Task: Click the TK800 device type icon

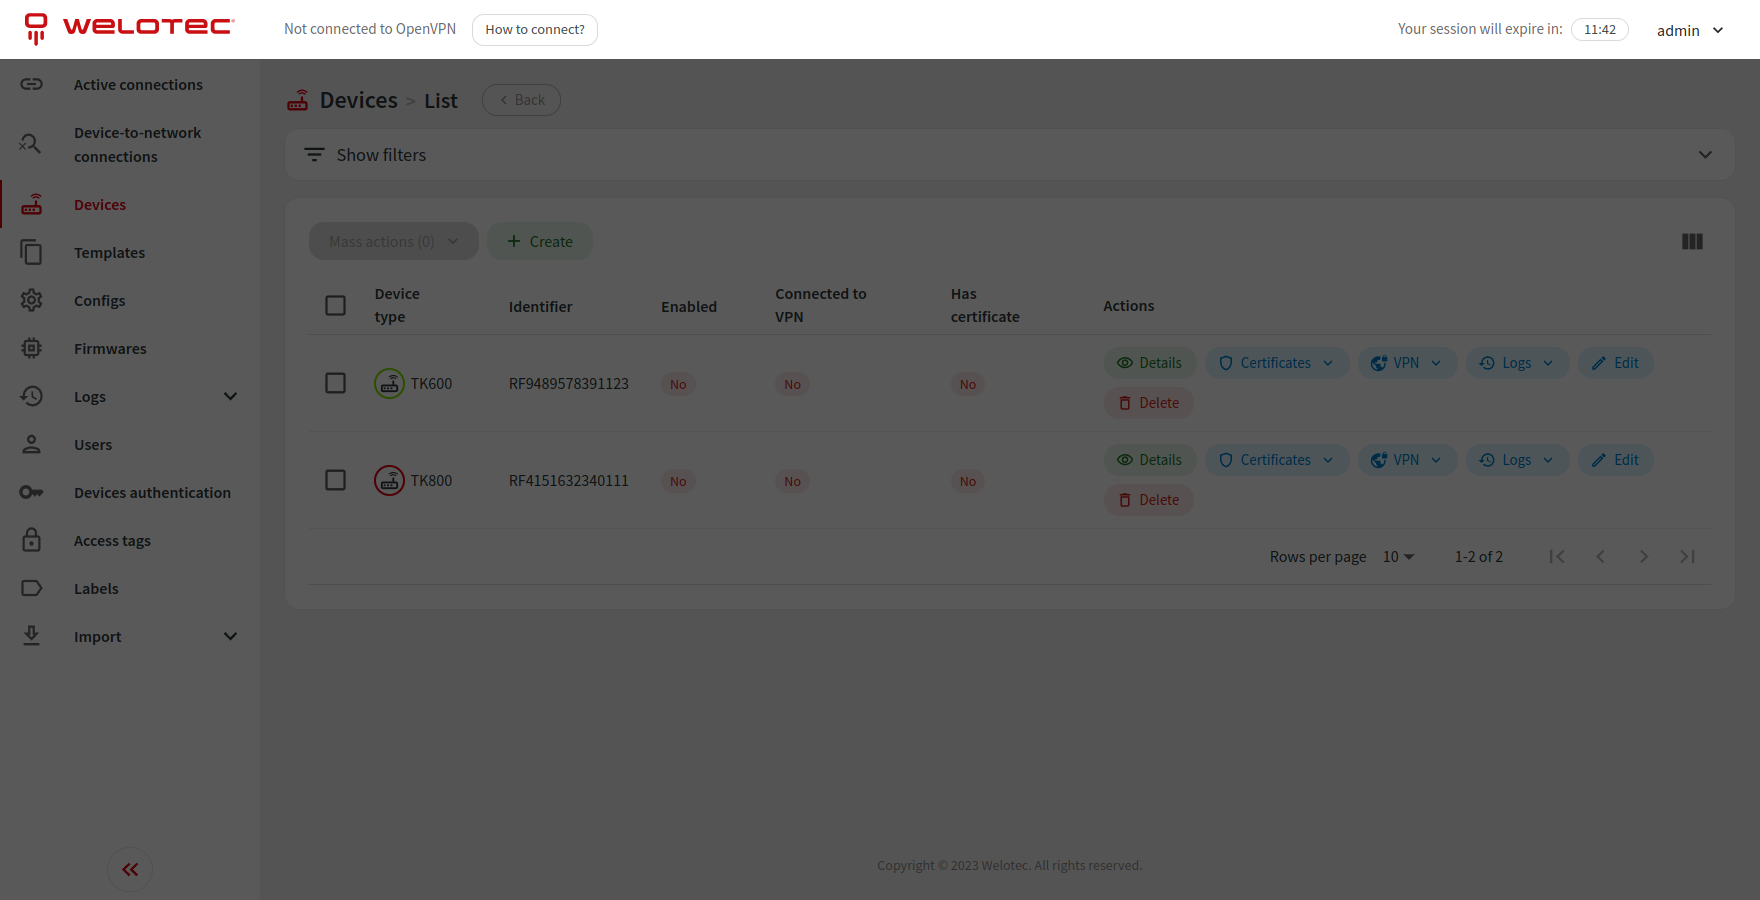Action: 389,481
